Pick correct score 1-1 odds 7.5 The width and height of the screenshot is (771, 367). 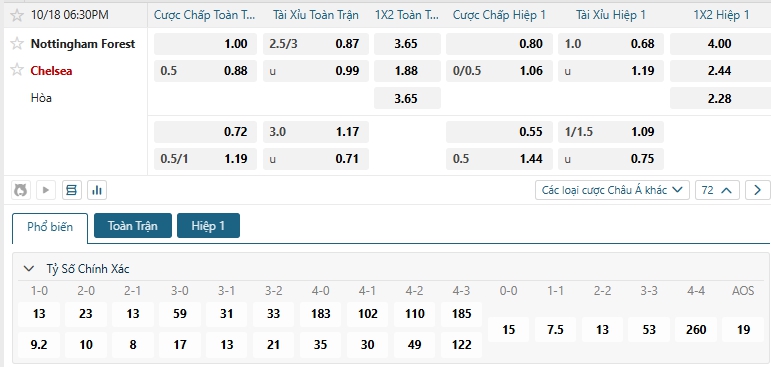click(x=555, y=330)
